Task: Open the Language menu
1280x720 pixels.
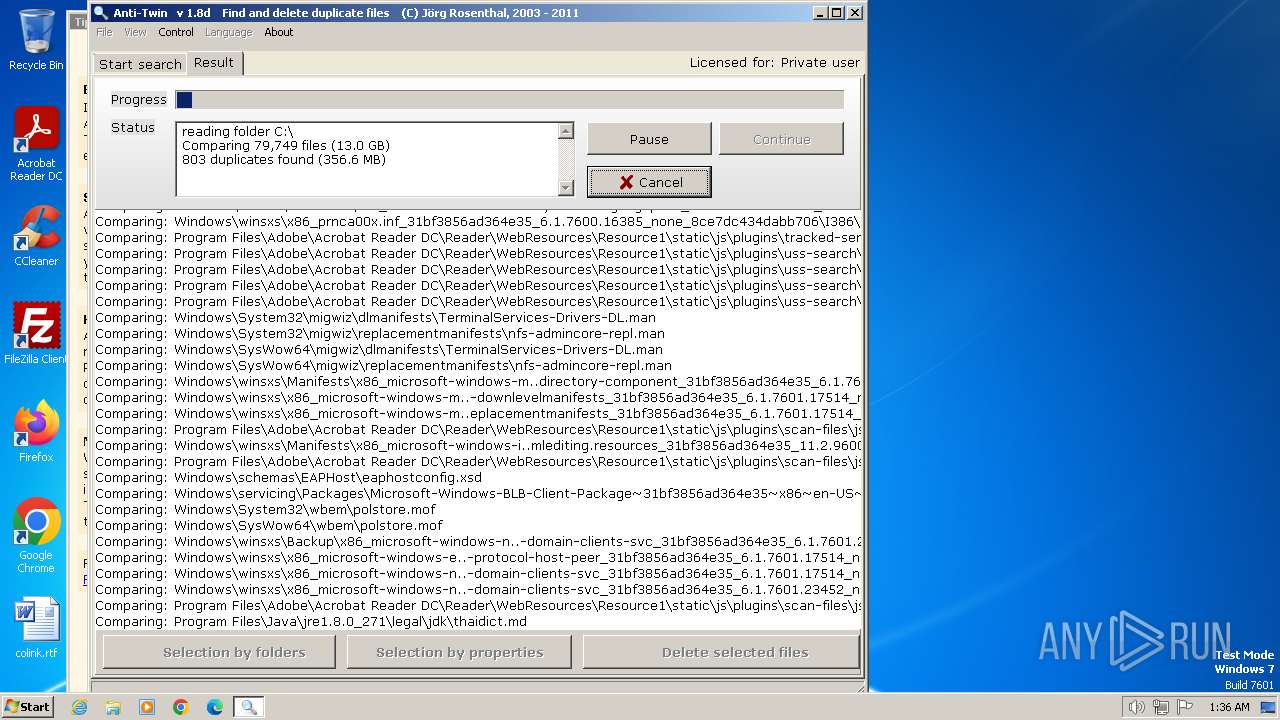Action: pyautogui.click(x=228, y=32)
